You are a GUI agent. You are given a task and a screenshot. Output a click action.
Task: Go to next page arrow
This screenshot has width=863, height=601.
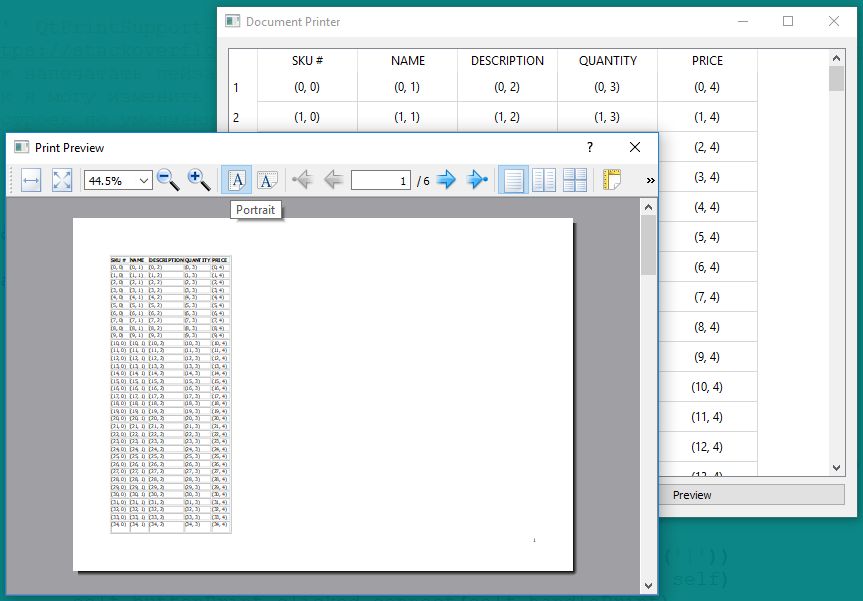(x=446, y=179)
